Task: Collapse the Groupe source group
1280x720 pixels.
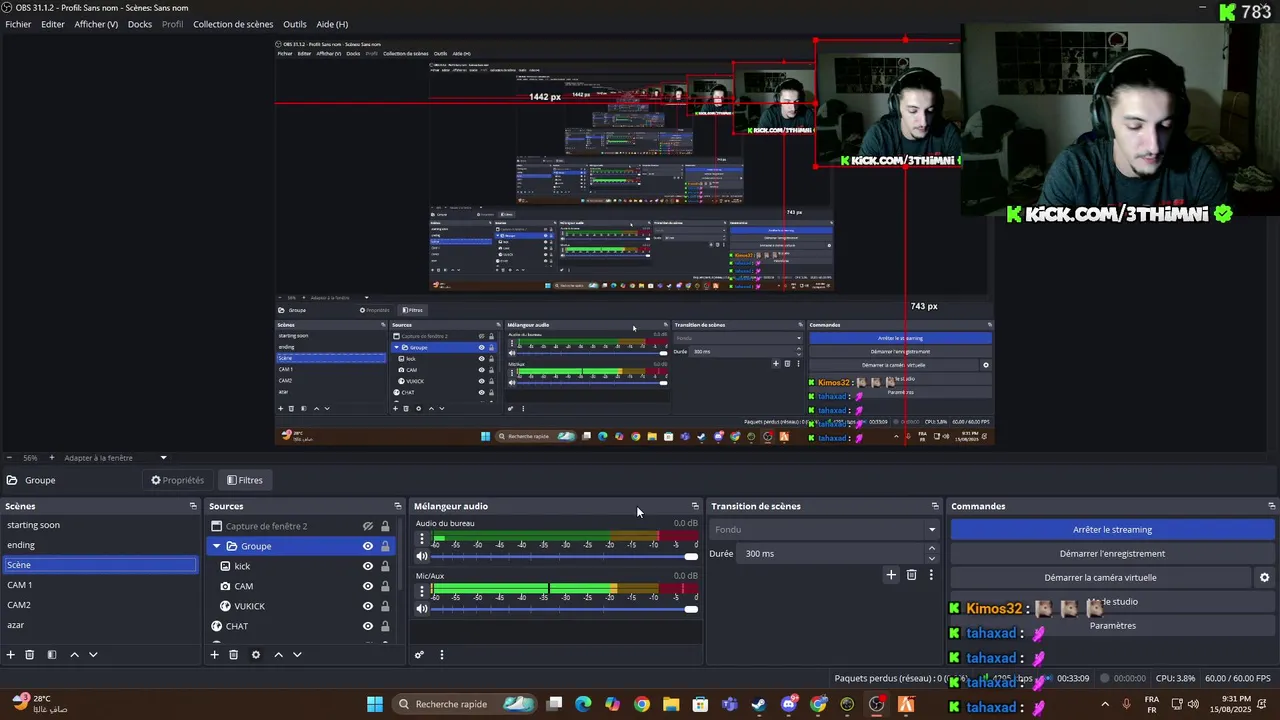Action: (216, 546)
